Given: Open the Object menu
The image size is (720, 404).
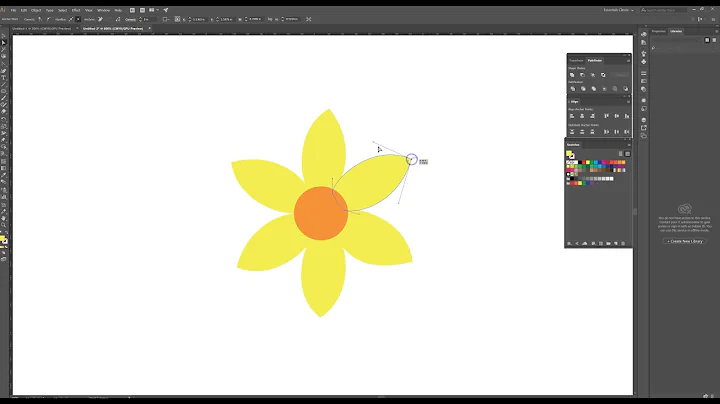Looking at the screenshot, I should [x=36, y=10].
